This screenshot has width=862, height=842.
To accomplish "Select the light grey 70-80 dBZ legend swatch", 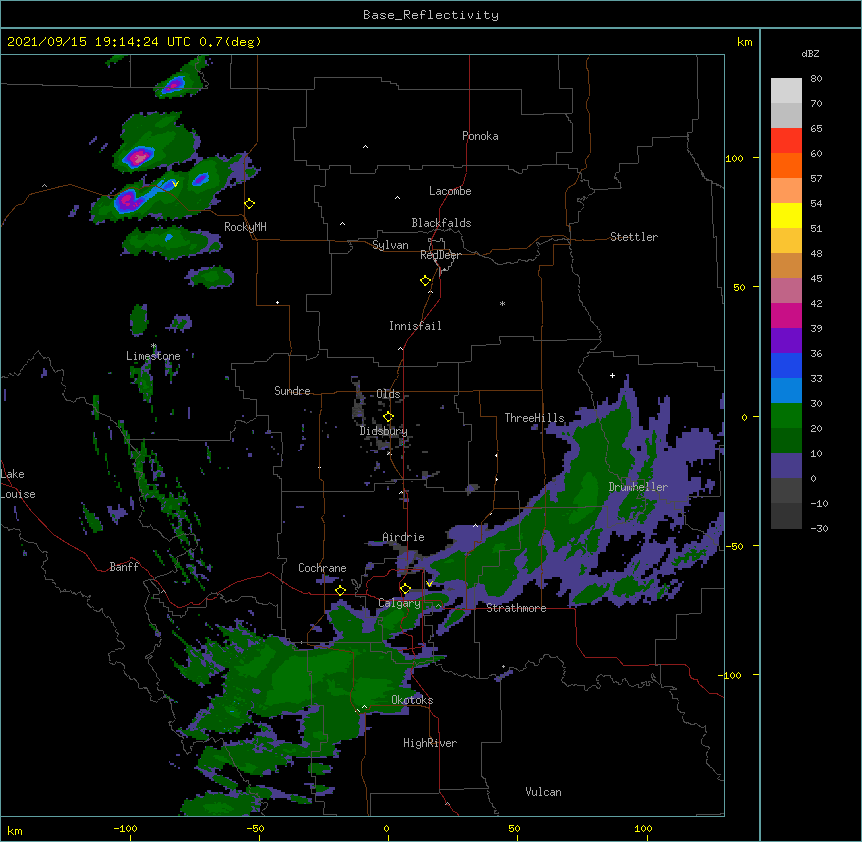I will pos(786,90).
